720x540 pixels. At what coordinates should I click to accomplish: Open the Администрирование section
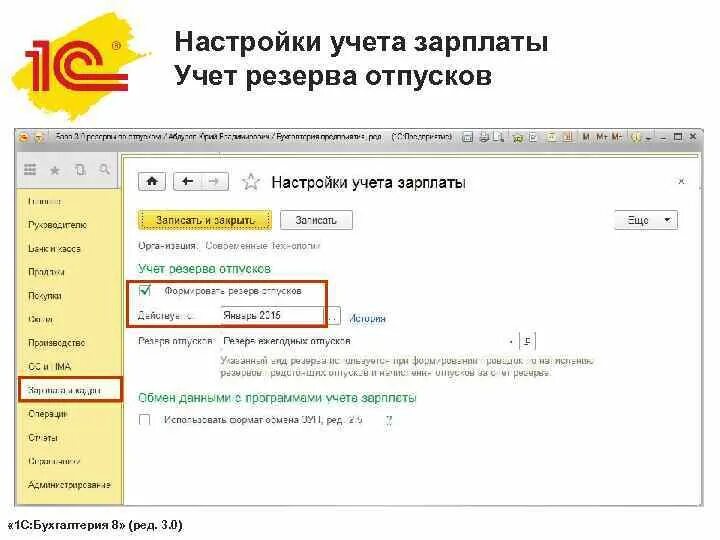[69, 485]
